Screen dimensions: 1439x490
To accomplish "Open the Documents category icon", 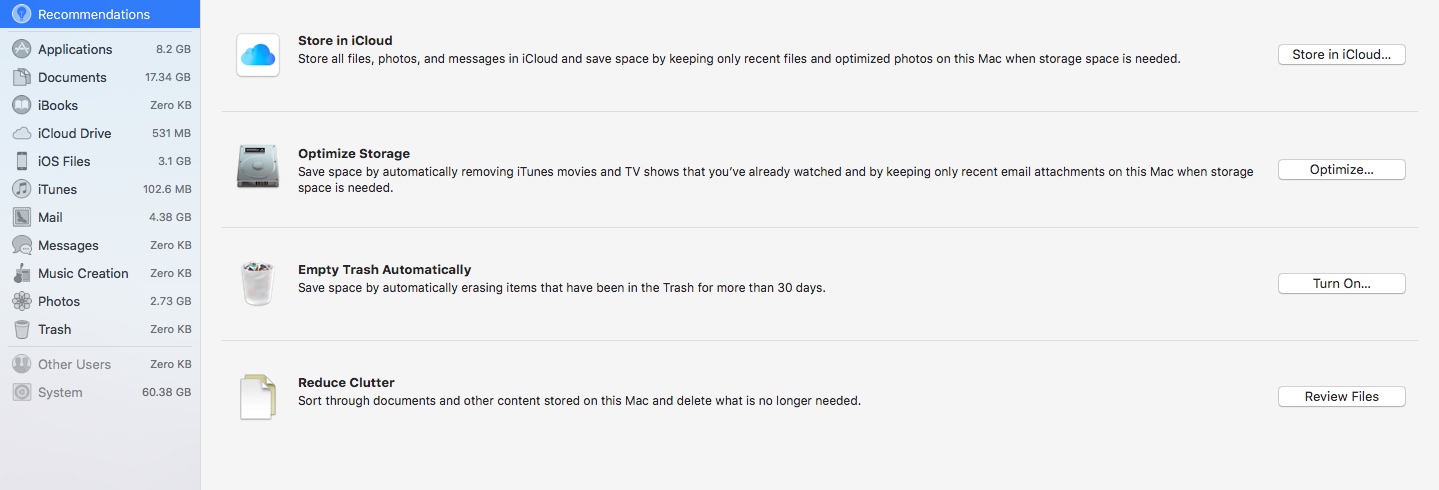I will click(x=22, y=77).
